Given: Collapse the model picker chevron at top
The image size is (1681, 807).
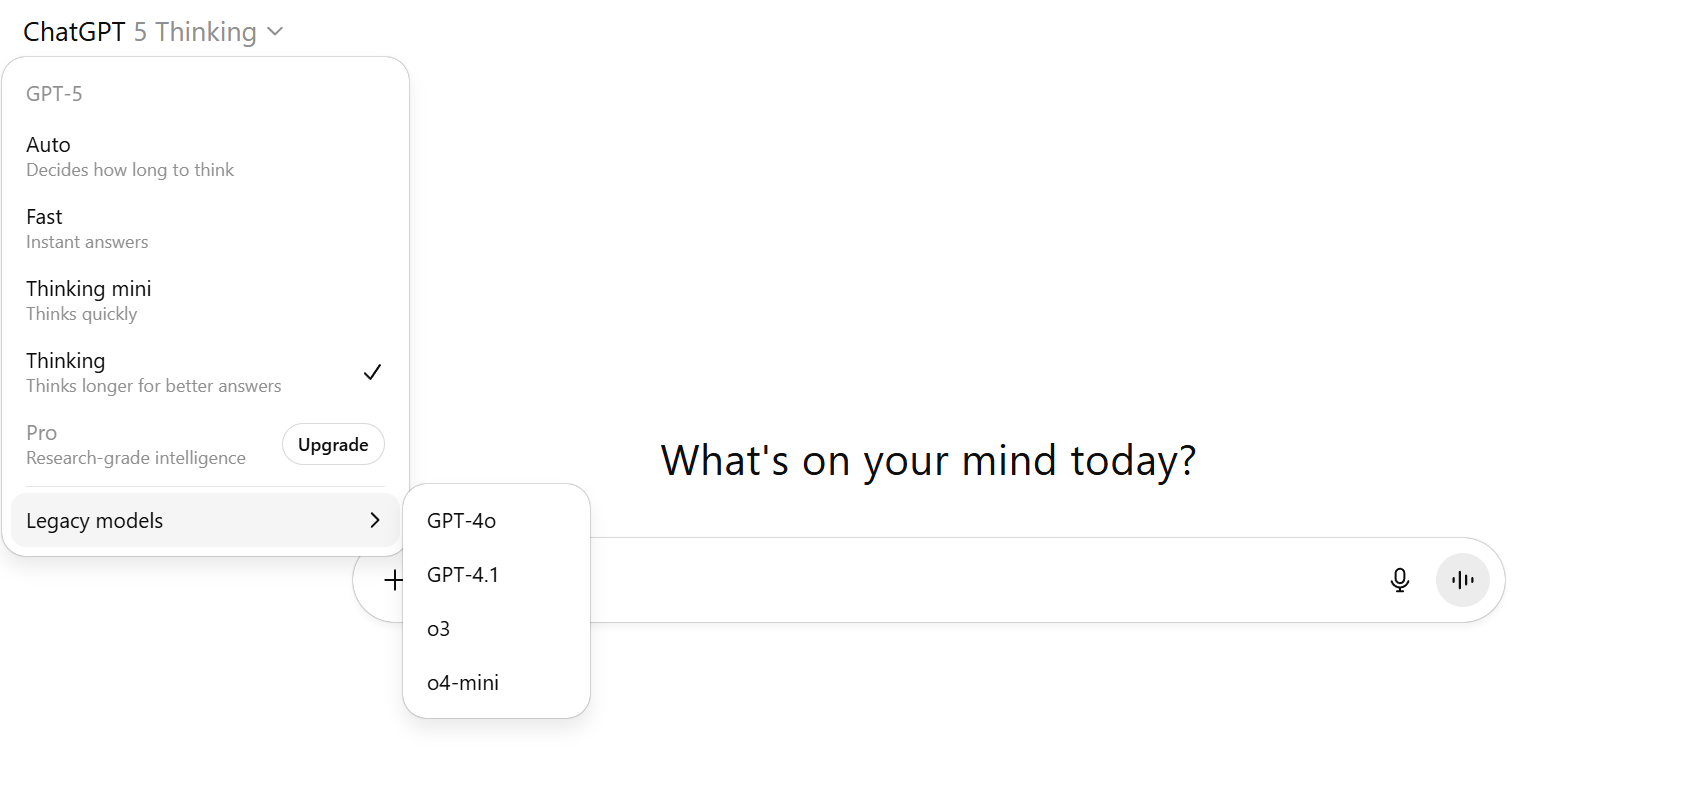Looking at the screenshot, I should pyautogui.click(x=276, y=32).
